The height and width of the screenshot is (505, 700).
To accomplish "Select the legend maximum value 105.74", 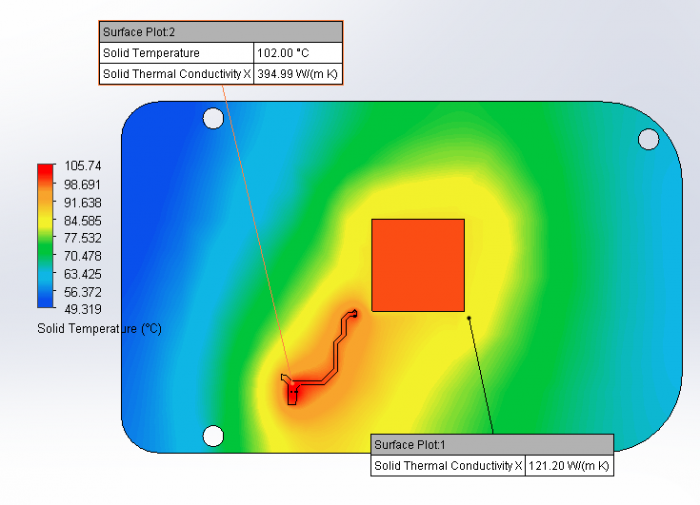I will [82, 166].
